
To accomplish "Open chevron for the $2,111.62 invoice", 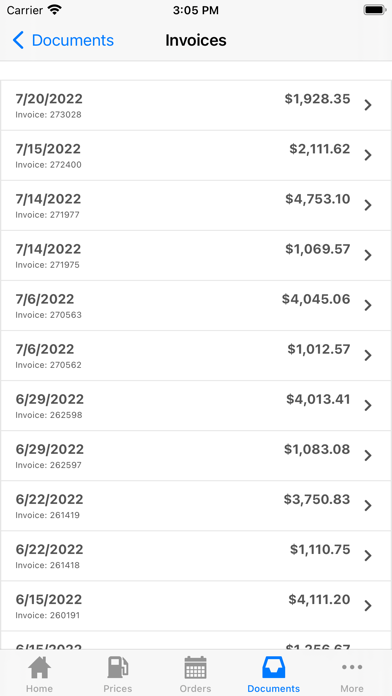I will coord(368,155).
